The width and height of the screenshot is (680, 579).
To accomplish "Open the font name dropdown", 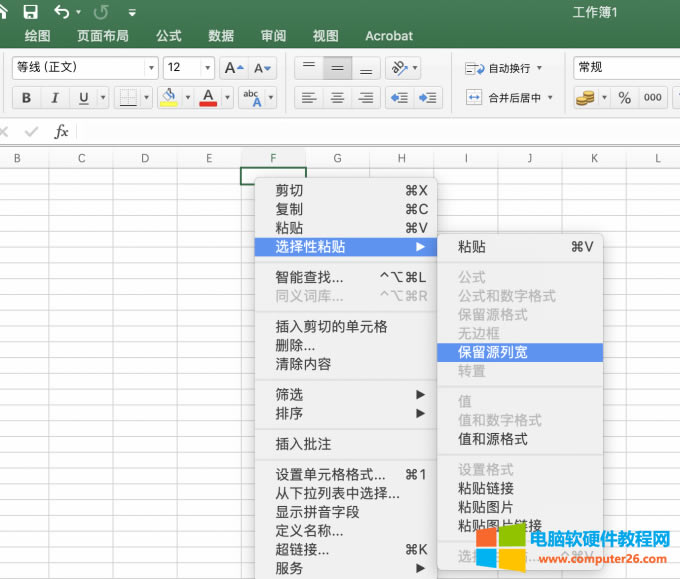I will pyautogui.click(x=152, y=68).
